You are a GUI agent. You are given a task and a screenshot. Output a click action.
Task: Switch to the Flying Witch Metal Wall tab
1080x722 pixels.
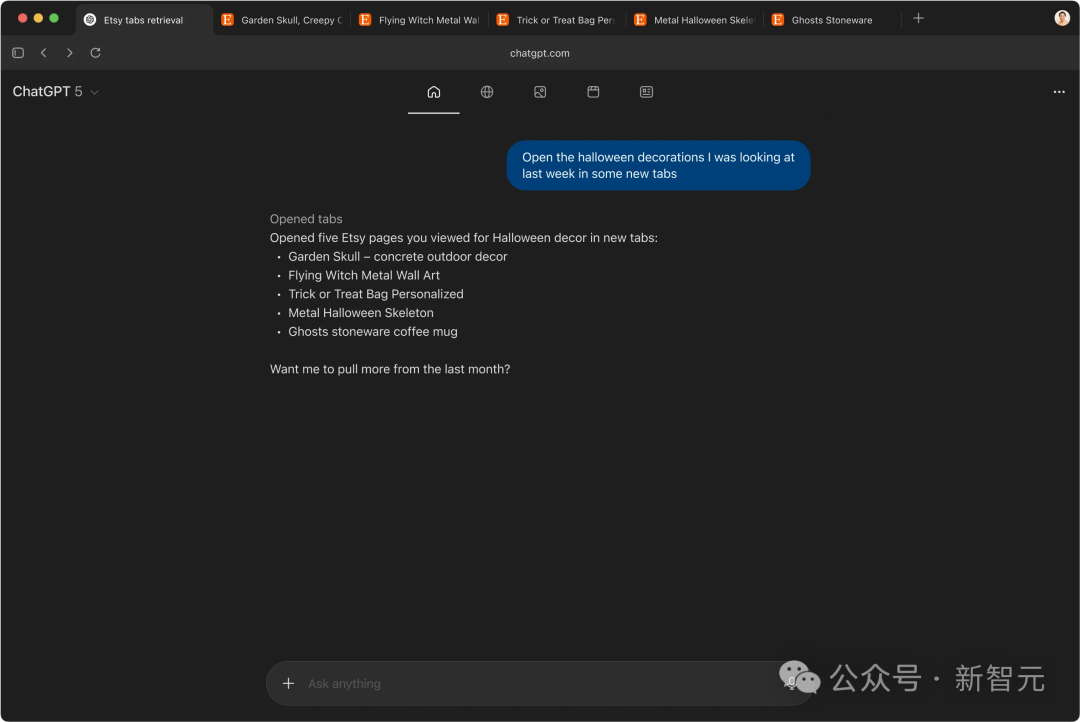coord(423,18)
